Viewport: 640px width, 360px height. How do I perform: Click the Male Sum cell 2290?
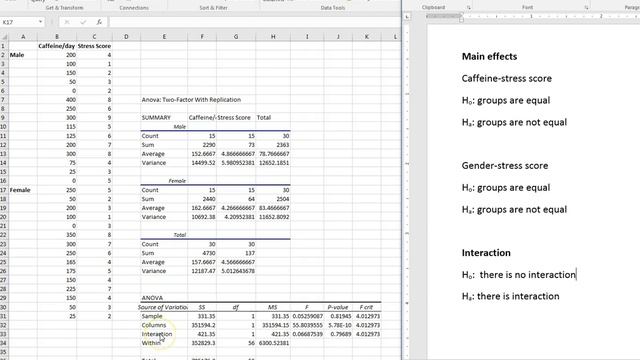(x=202, y=145)
